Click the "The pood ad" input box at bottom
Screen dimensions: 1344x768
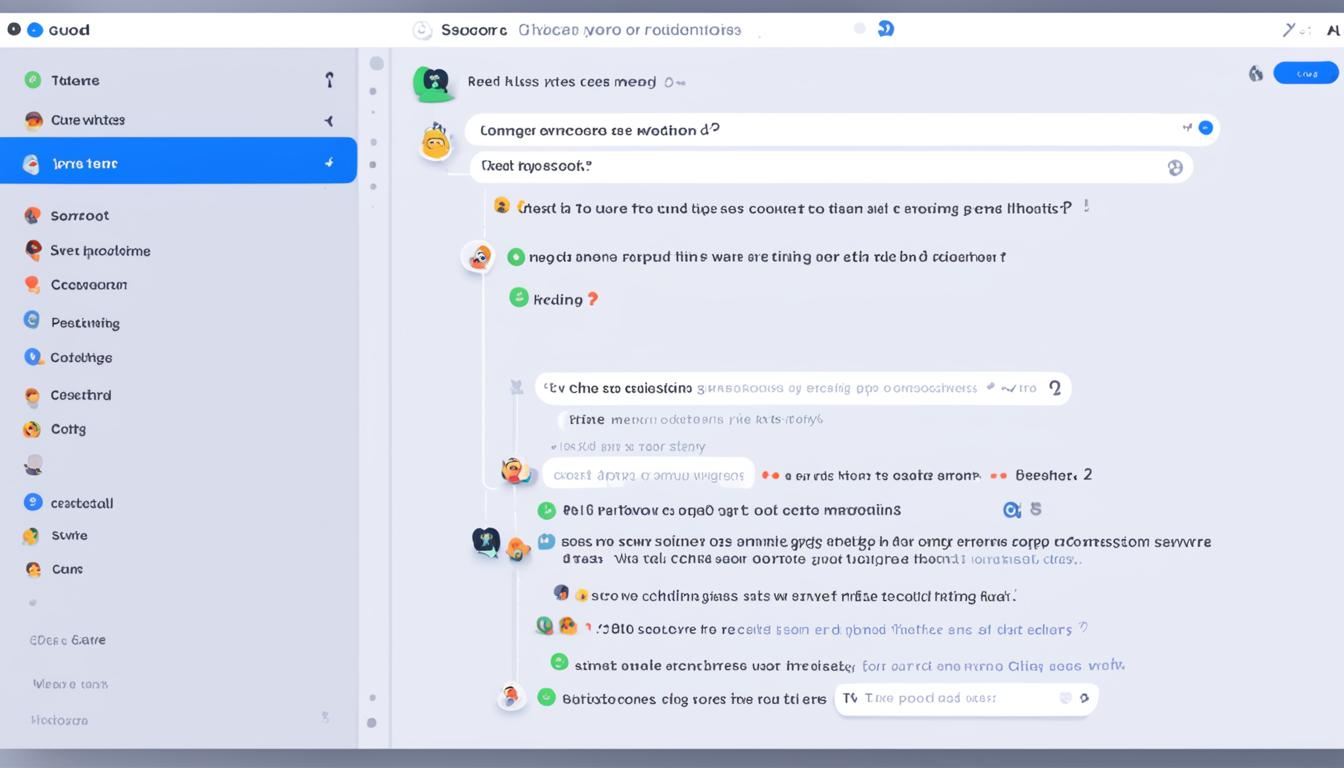click(950, 698)
